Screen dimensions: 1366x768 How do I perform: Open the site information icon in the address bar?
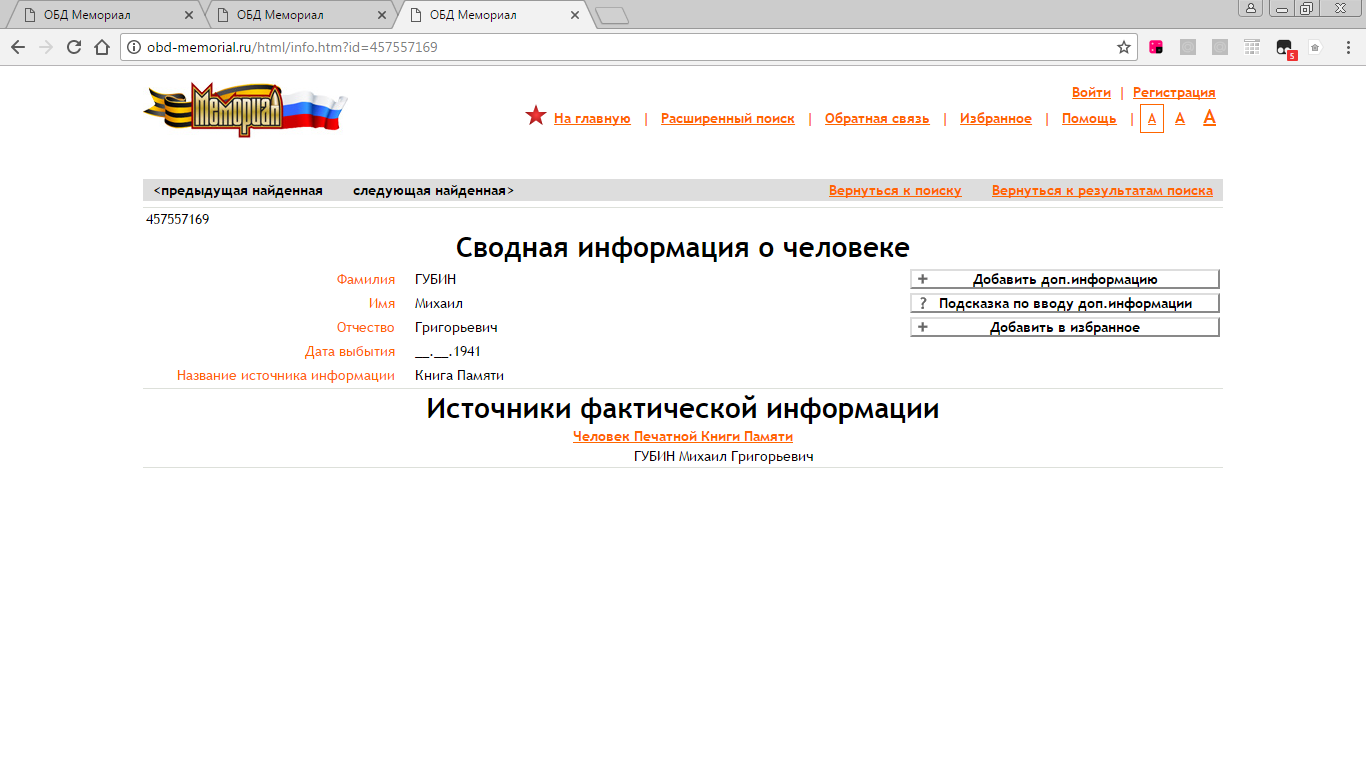[x=134, y=47]
